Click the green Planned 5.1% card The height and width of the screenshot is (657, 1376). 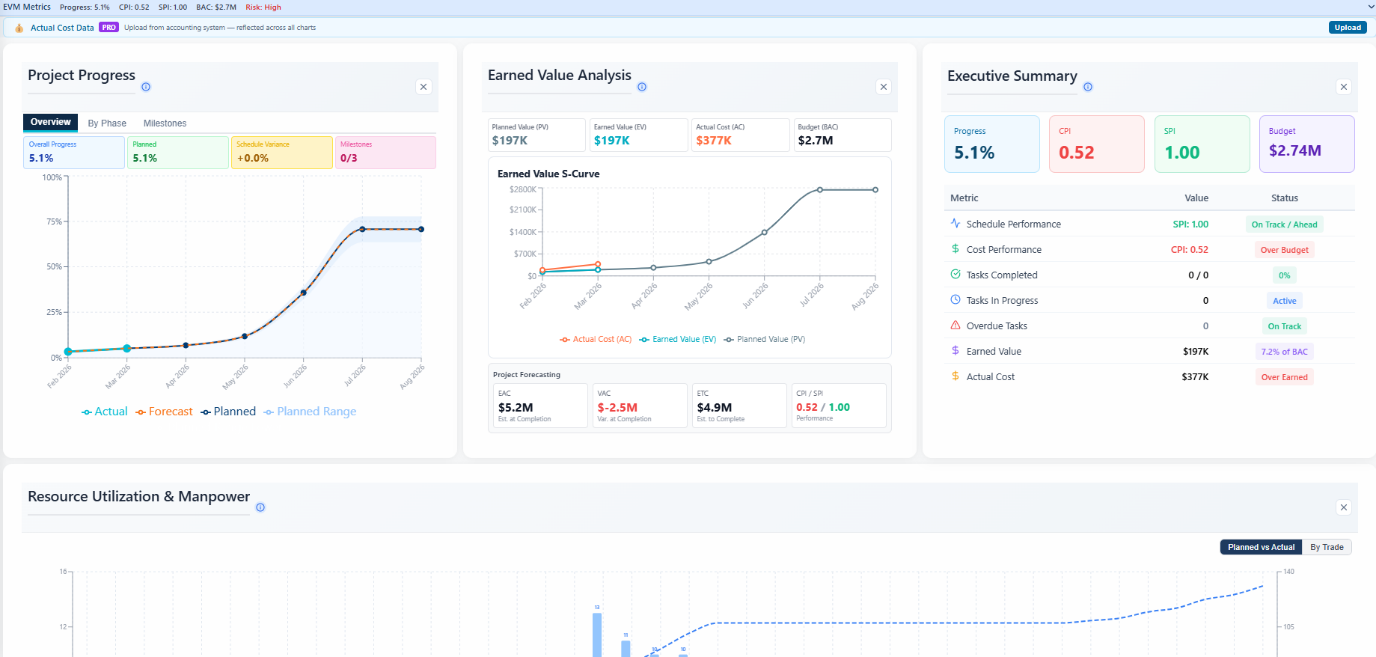[x=178, y=152]
